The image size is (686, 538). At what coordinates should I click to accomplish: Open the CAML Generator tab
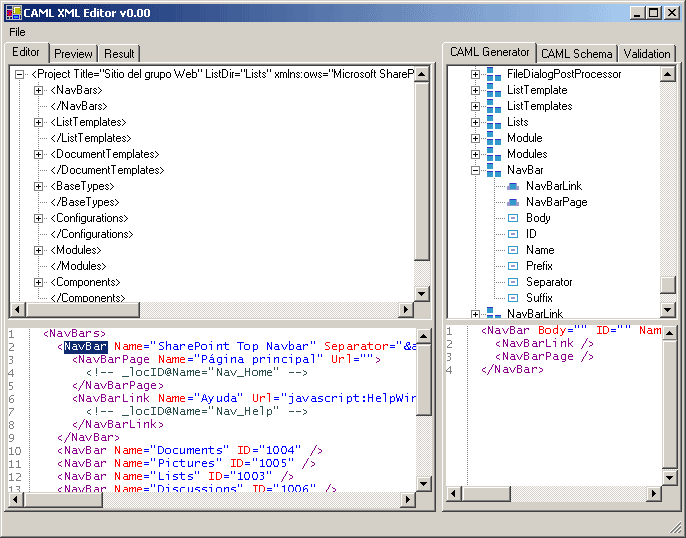490,52
